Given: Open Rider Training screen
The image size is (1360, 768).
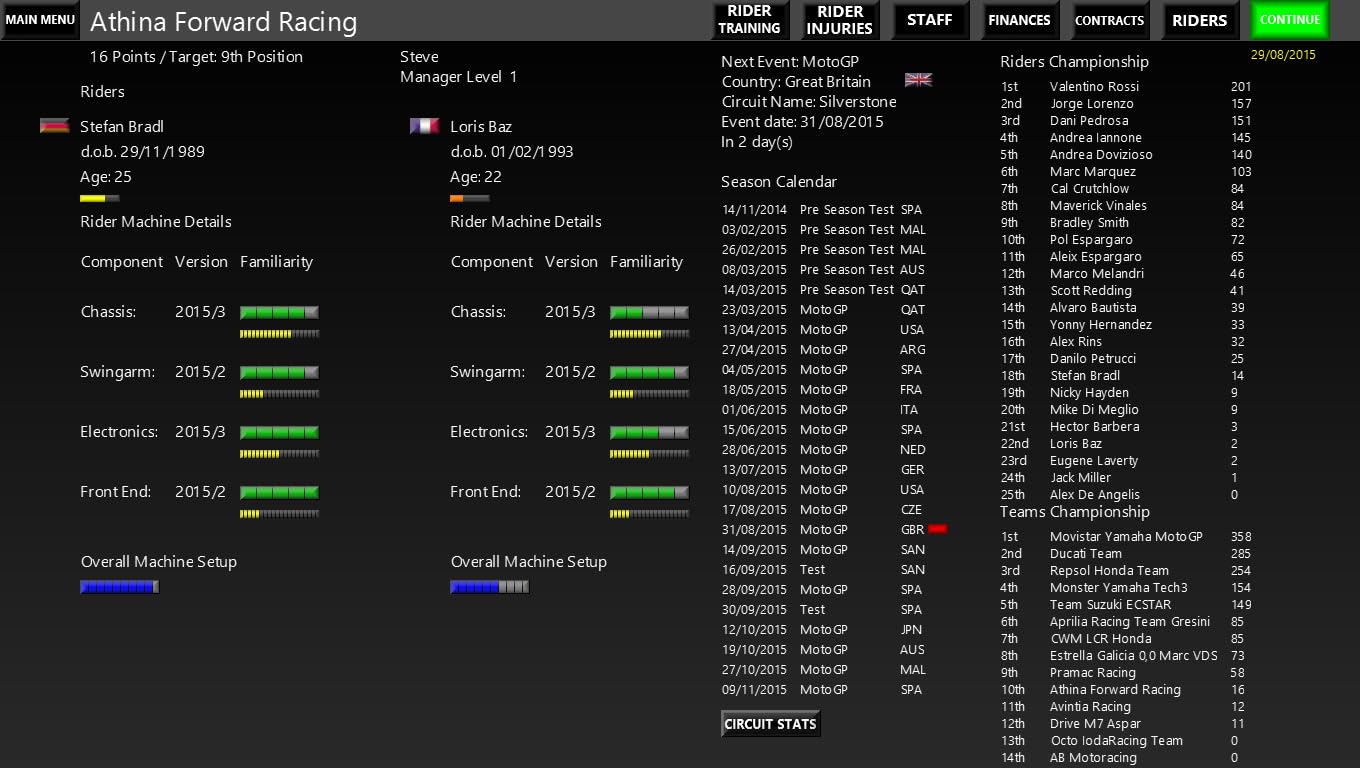Looking at the screenshot, I should pos(749,20).
